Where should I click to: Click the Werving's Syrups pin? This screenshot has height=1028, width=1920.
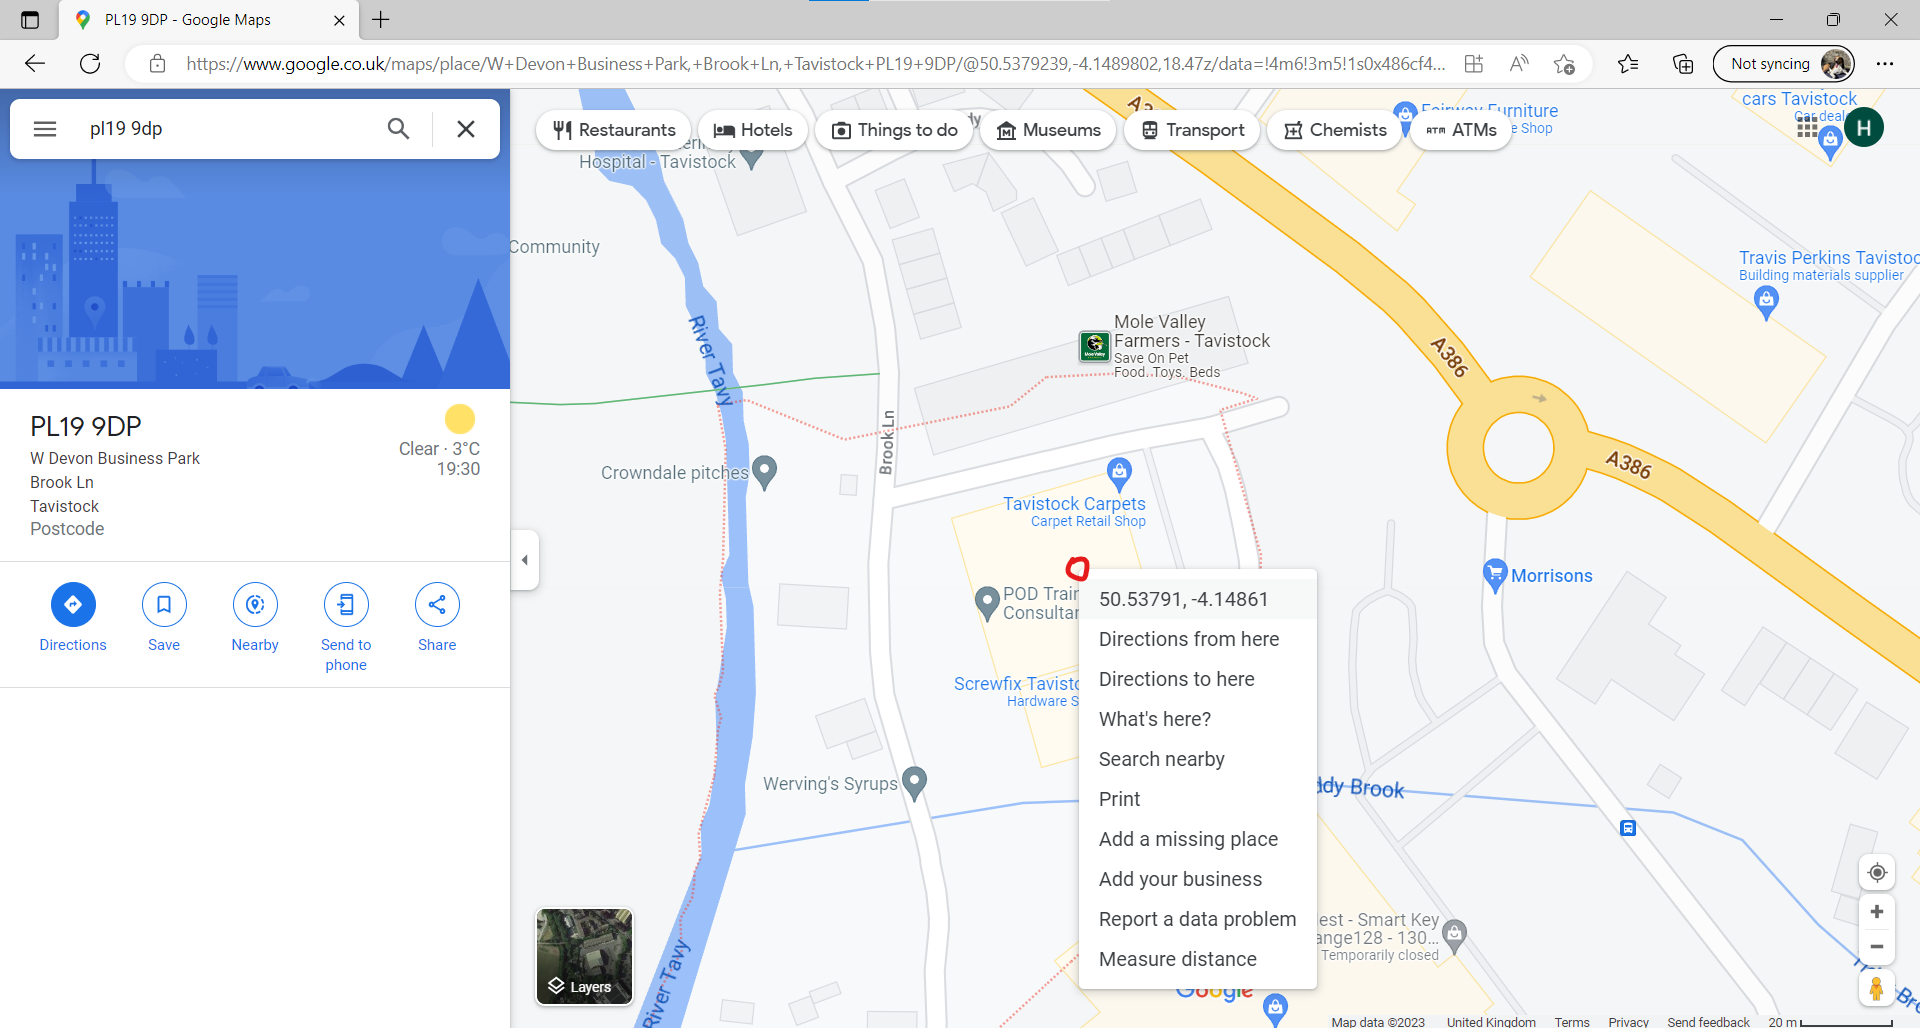click(914, 783)
